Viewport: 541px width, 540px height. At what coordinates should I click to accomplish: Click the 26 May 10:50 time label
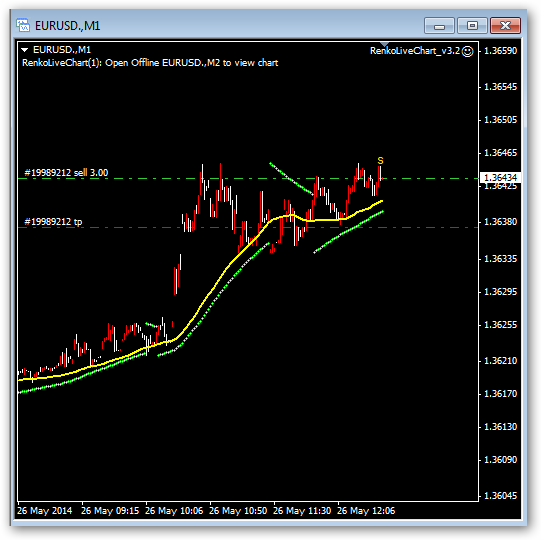click(x=238, y=511)
